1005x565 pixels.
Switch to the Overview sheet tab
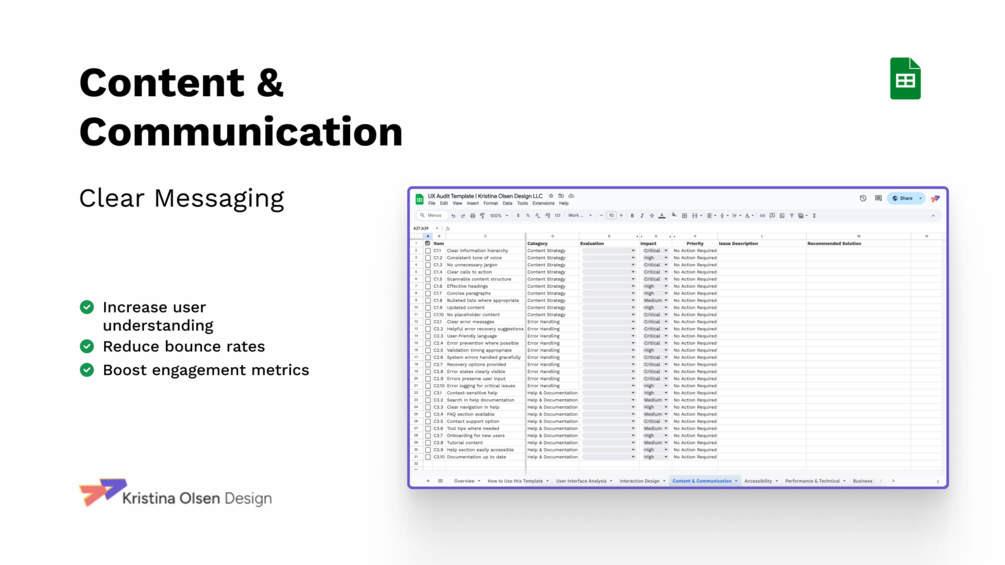(x=467, y=480)
